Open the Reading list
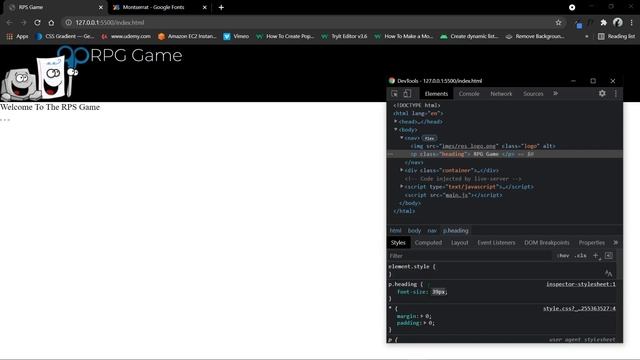The width and height of the screenshot is (640, 360). tap(616, 36)
